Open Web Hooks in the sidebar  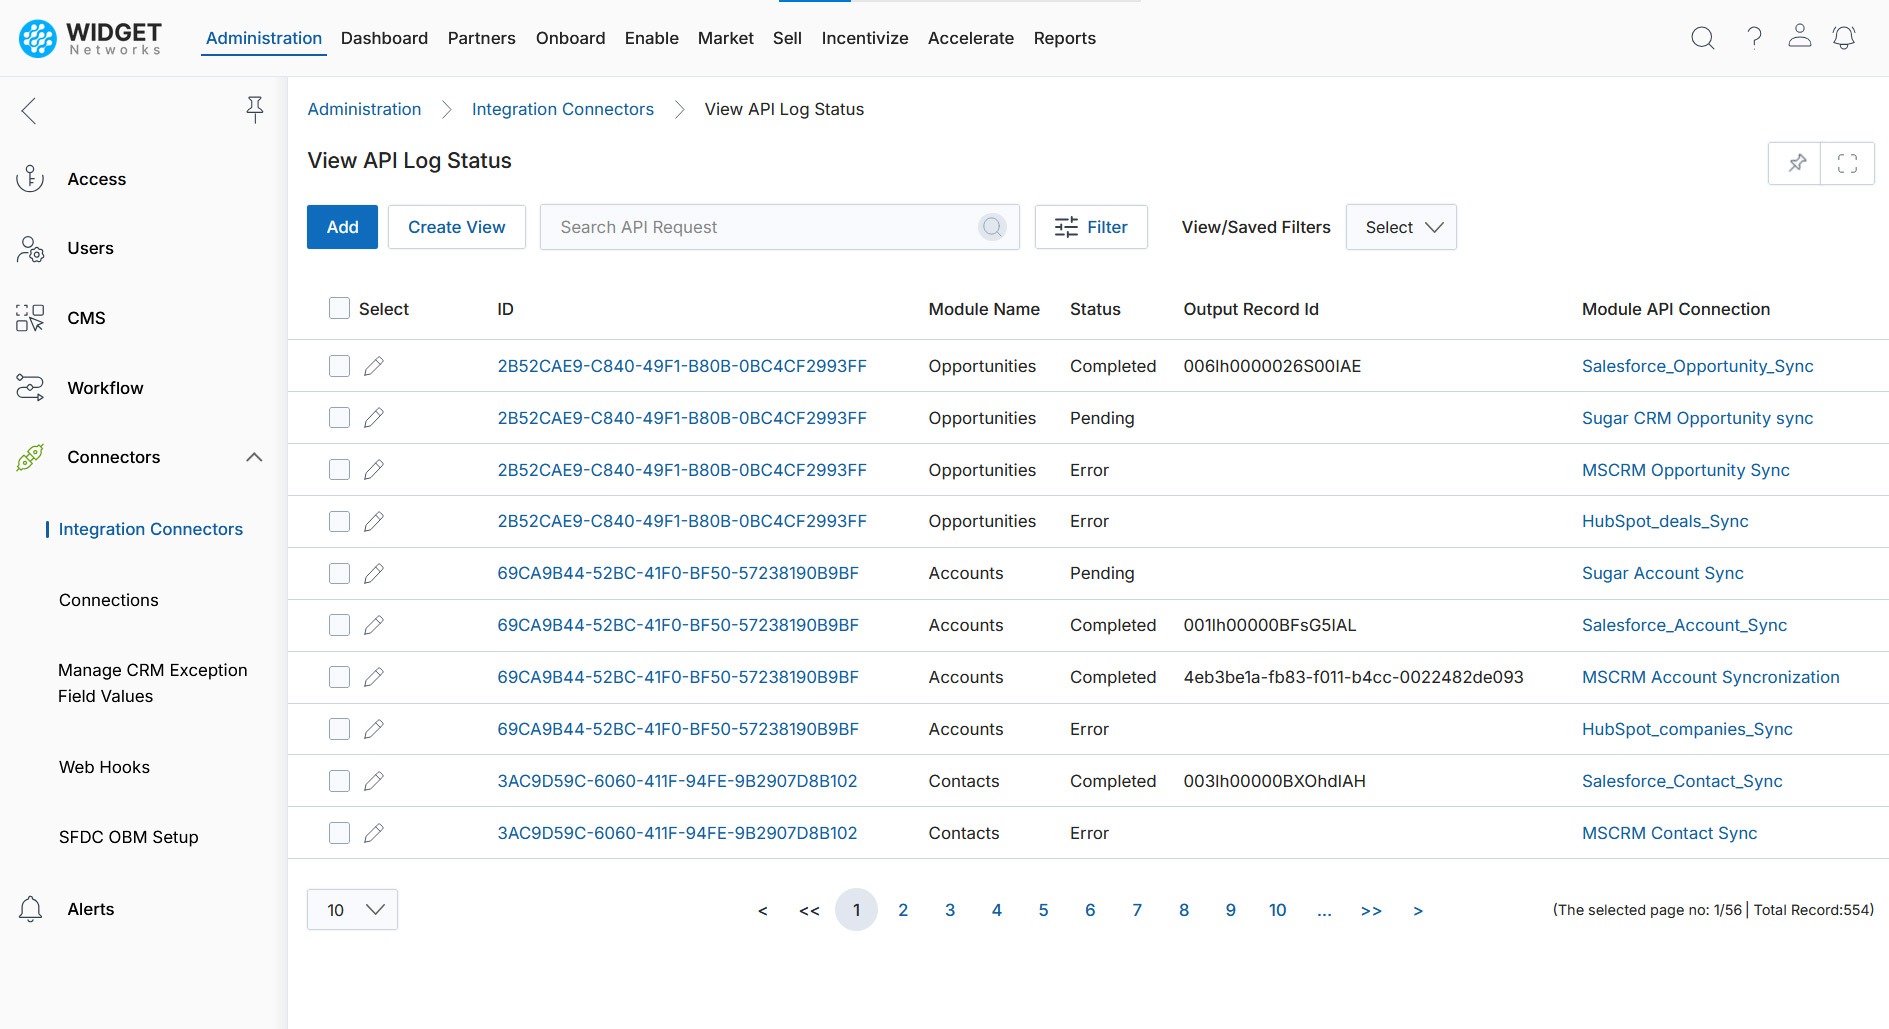(104, 767)
